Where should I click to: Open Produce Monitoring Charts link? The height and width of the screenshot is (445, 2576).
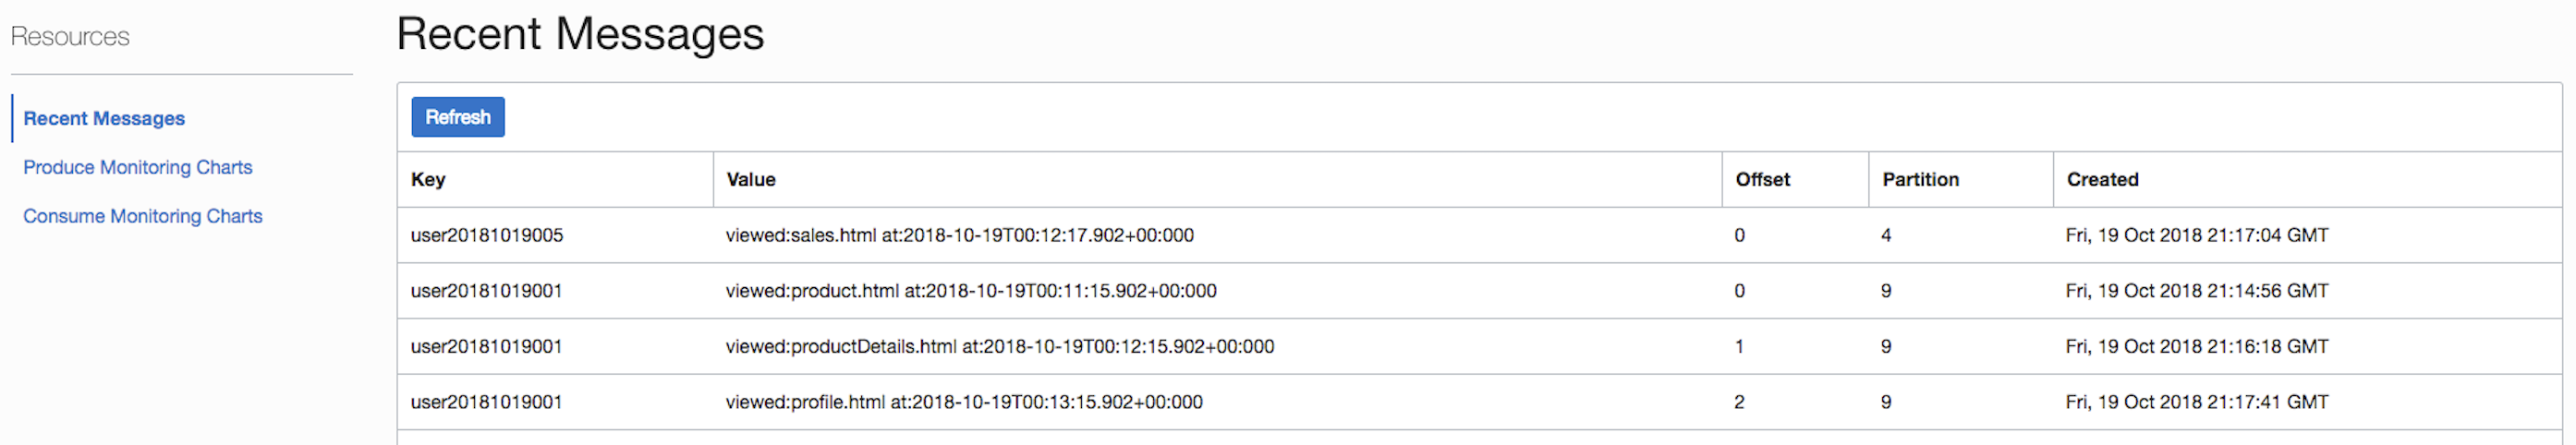coord(137,167)
